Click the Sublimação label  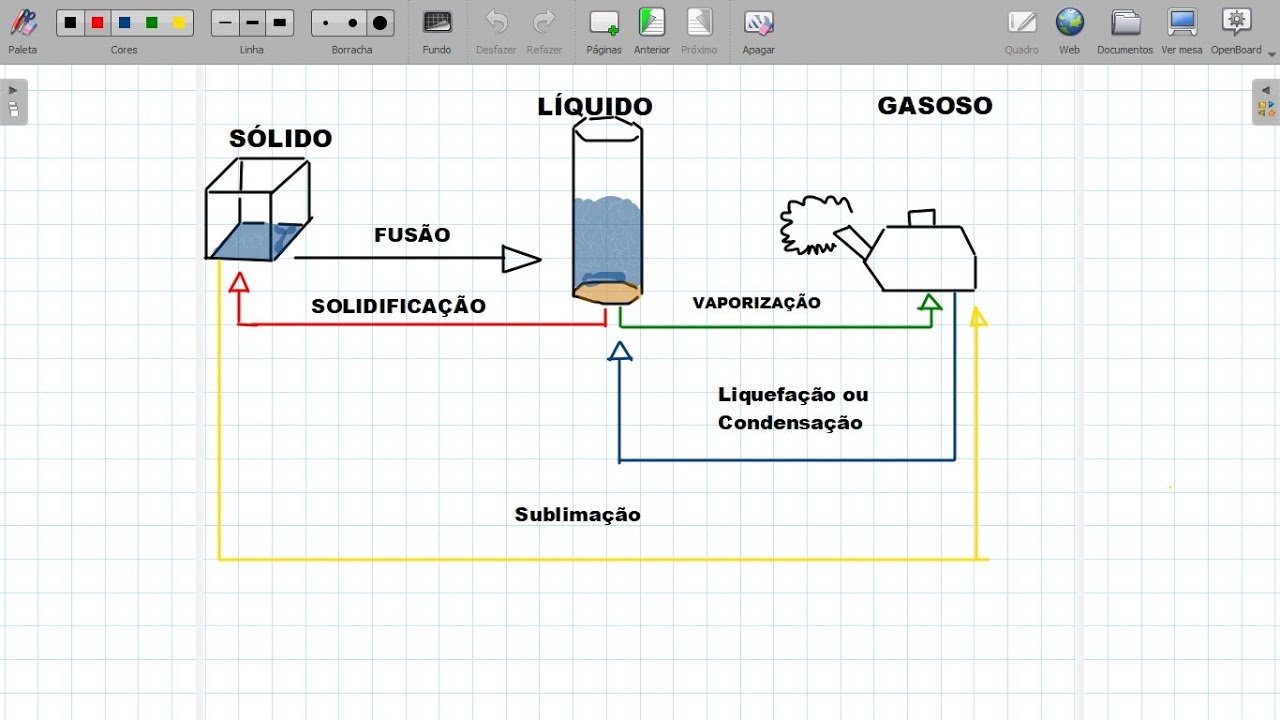(577, 514)
